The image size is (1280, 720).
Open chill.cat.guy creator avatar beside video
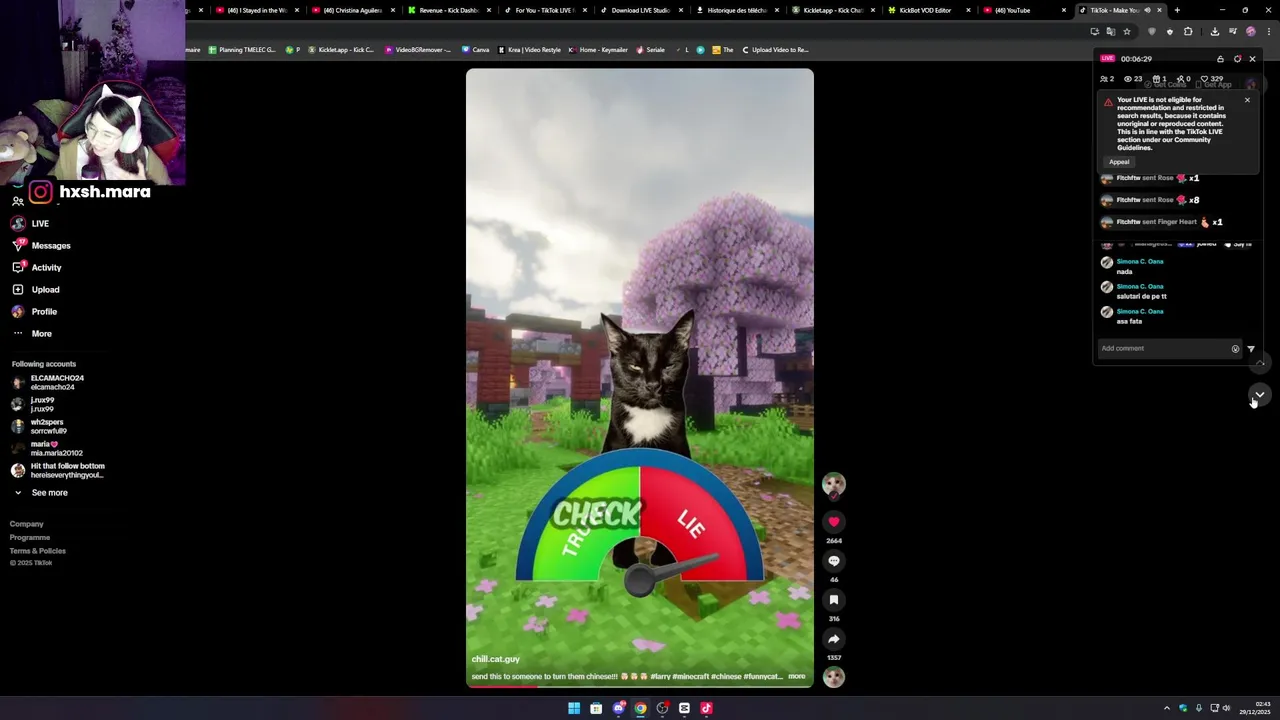coord(834,485)
